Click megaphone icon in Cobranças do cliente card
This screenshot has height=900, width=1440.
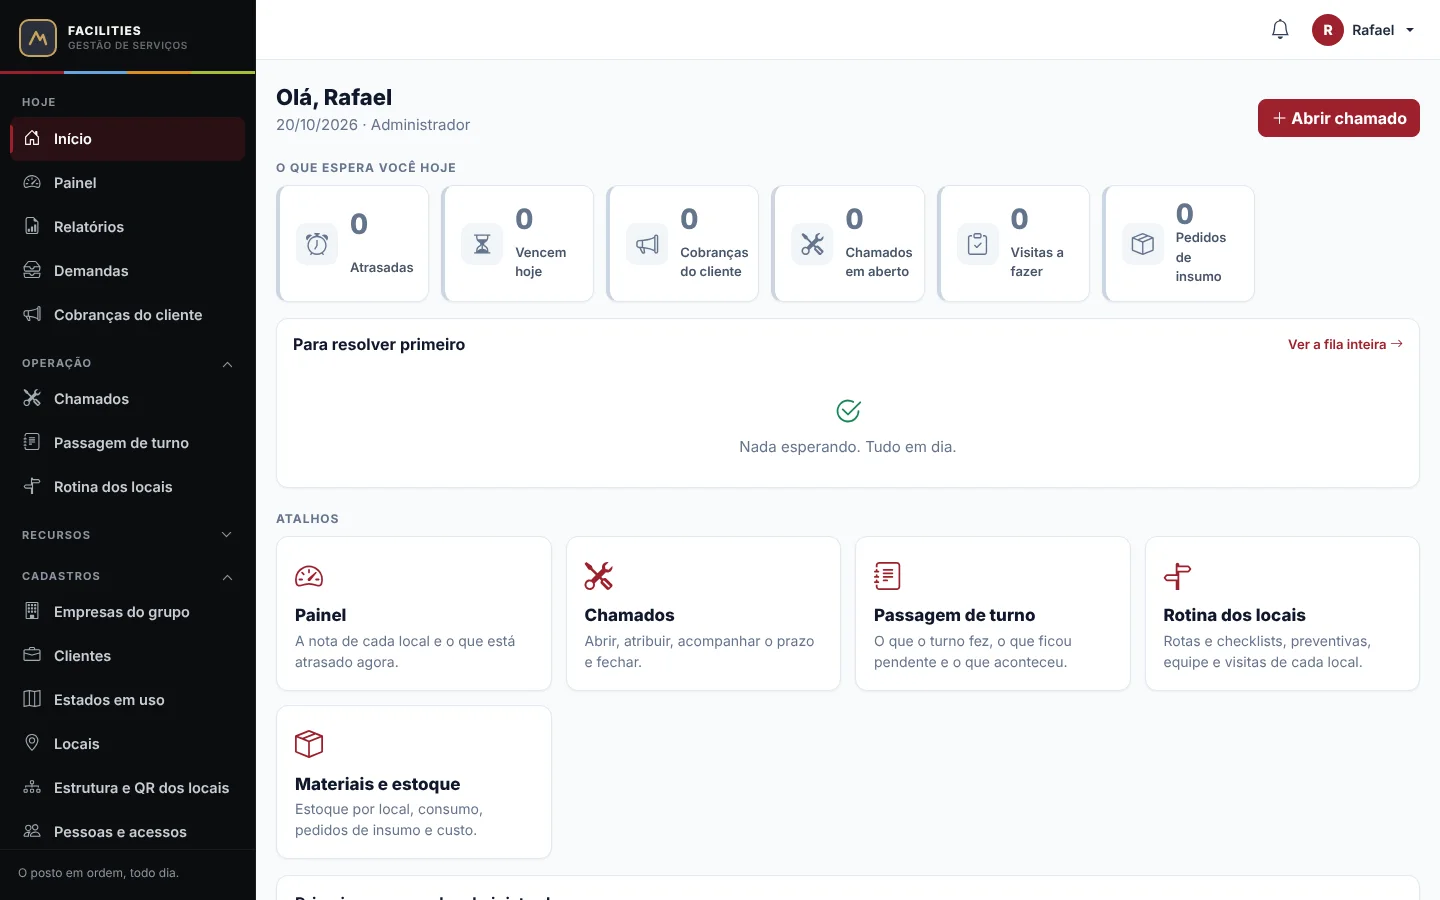[647, 244]
